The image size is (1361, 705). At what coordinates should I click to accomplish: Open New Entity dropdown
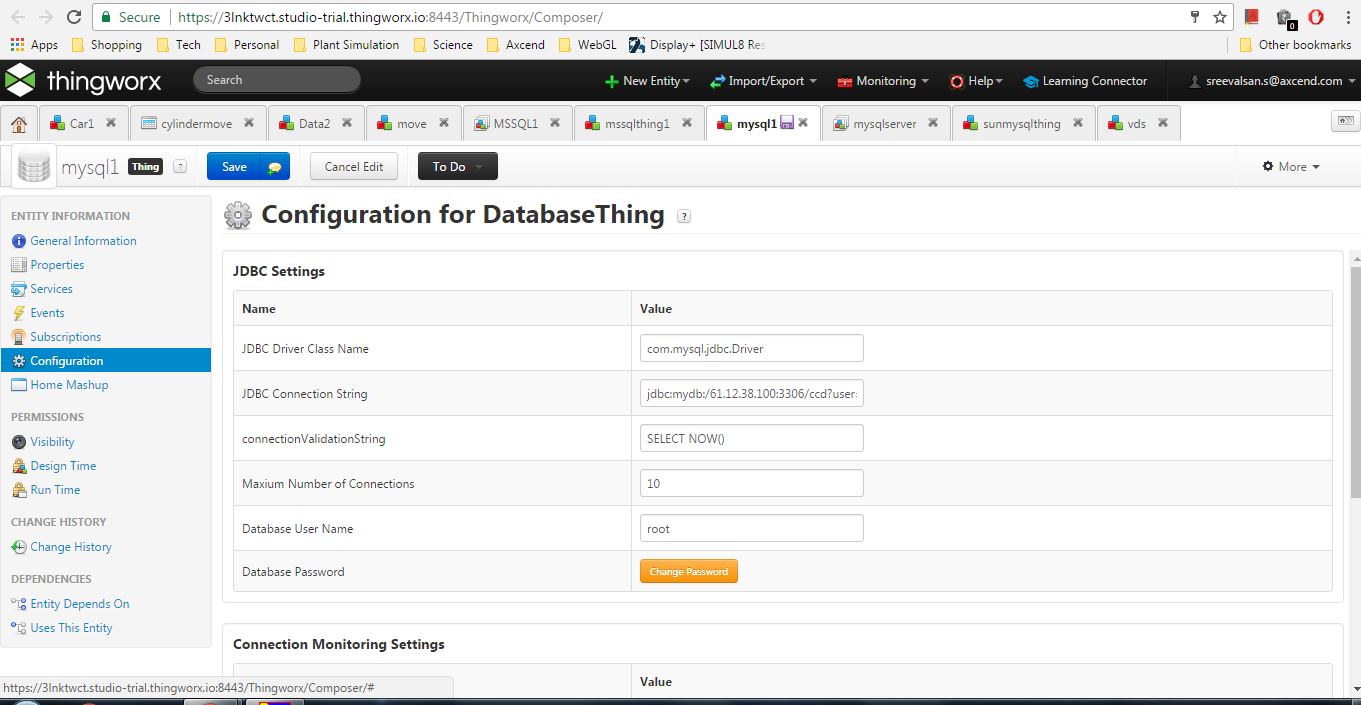coord(647,81)
